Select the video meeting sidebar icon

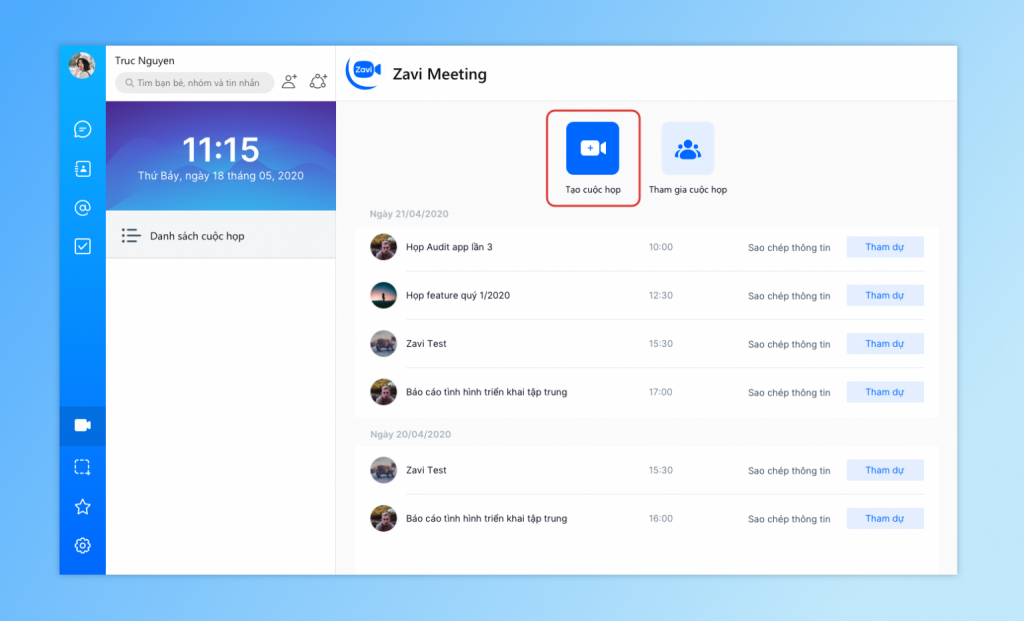pyautogui.click(x=83, y=425)
